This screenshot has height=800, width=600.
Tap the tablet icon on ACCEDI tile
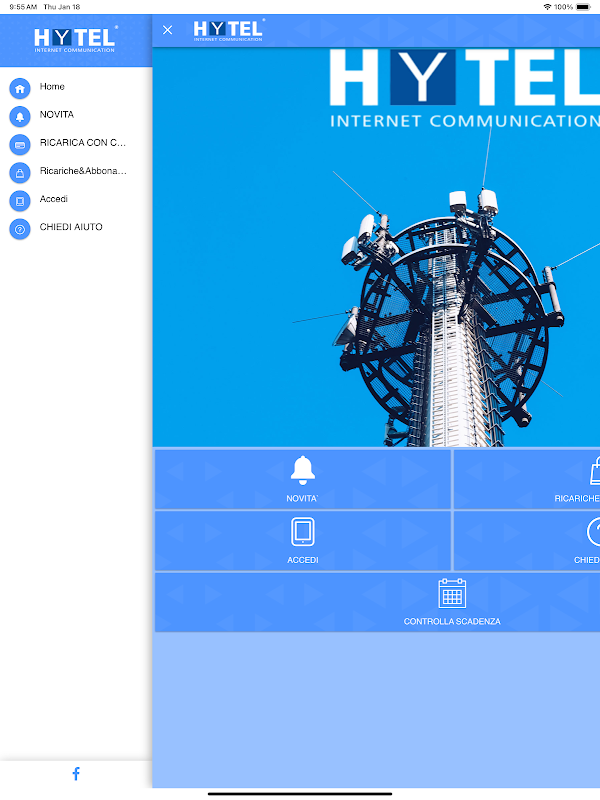pyautogui.click(x=303, y=532)
